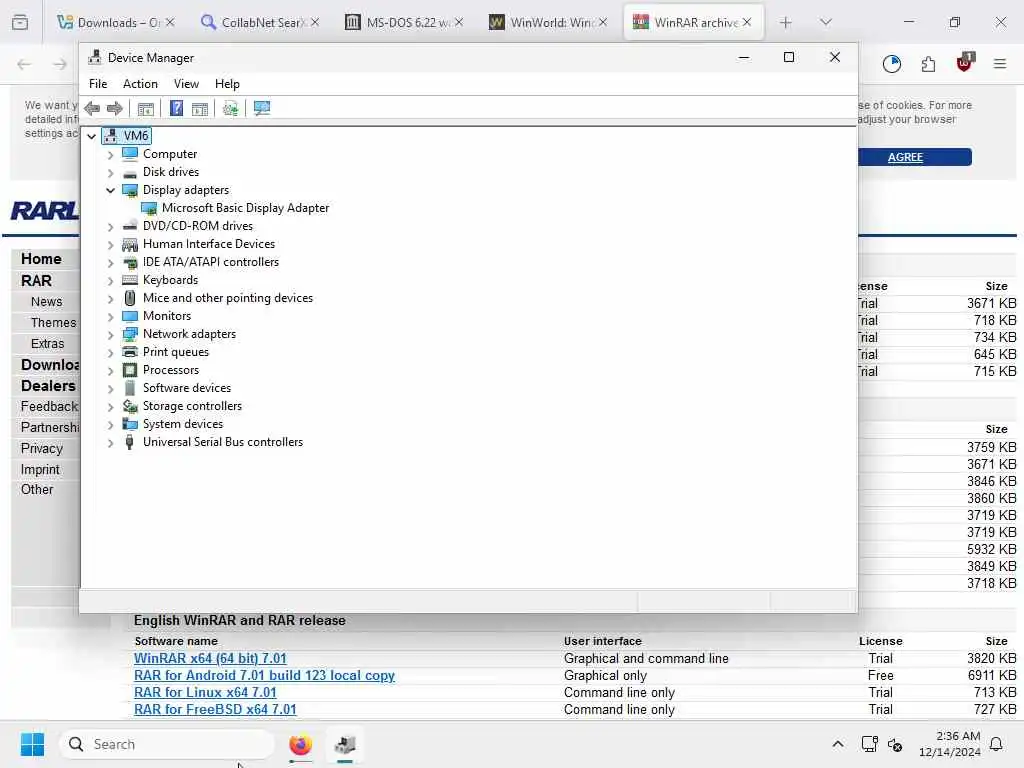1024x768 pixels.
Task: Open WinRAR x64 (64 bit) 7.01 link
Action: click(210, 658)
